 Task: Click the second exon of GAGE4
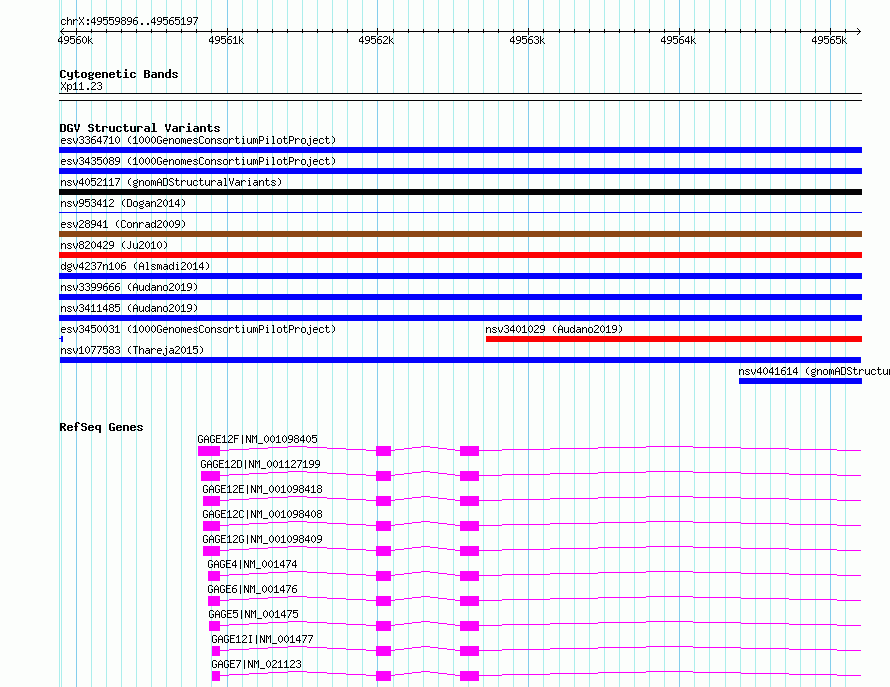pos(384,576)
